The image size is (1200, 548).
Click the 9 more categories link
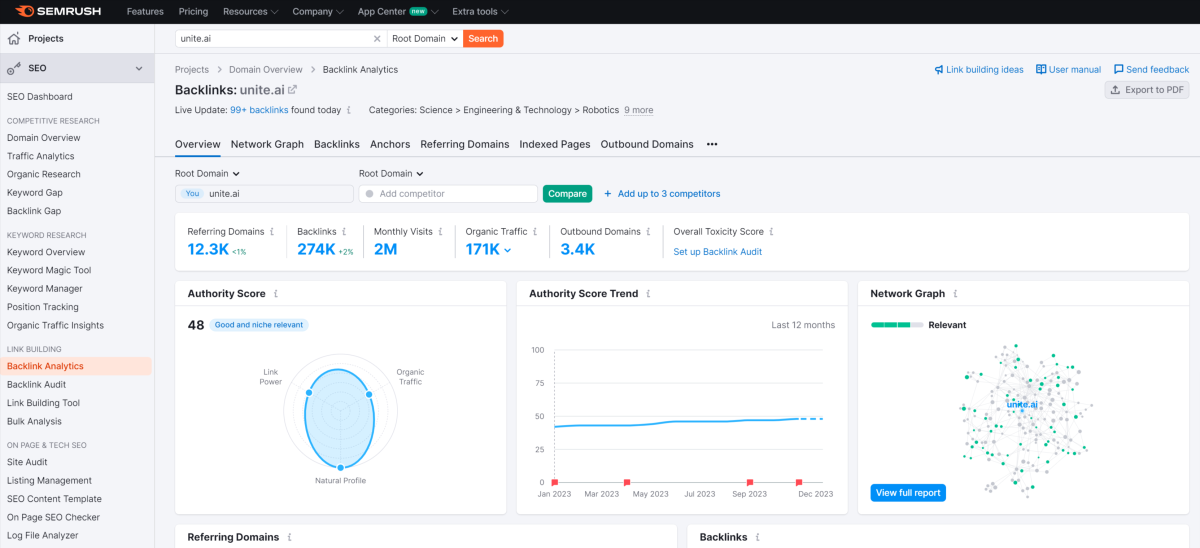(x=639, y=110)
